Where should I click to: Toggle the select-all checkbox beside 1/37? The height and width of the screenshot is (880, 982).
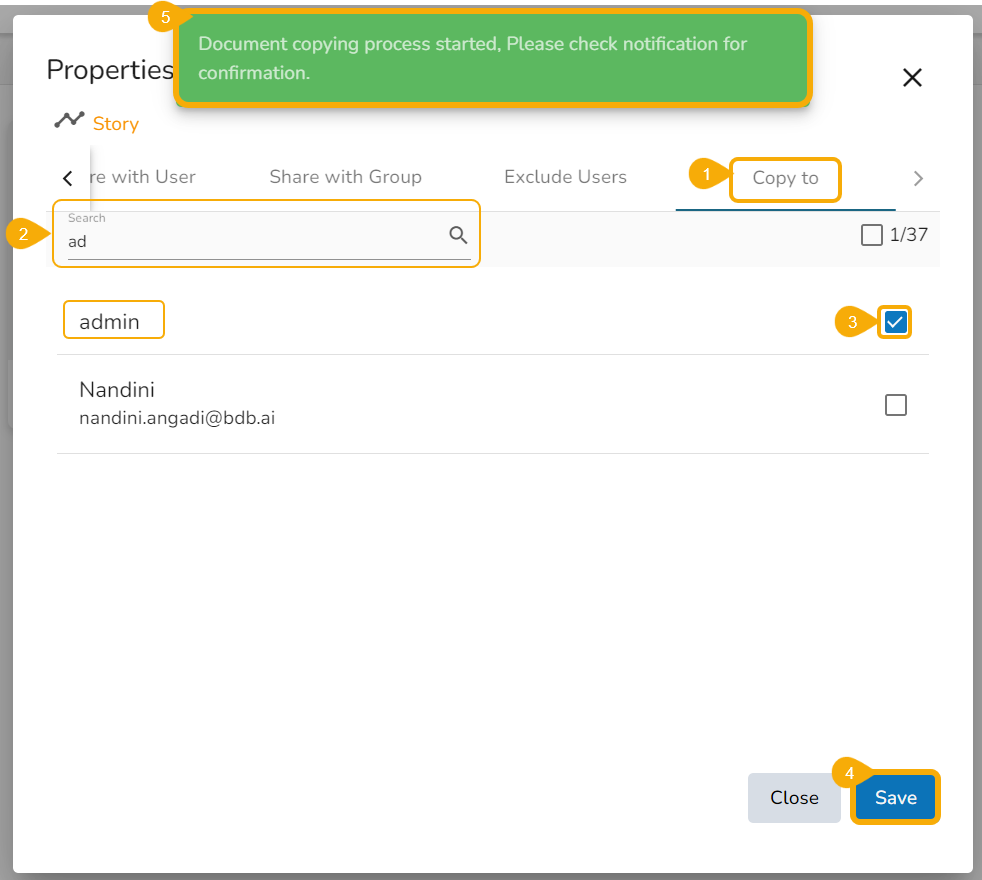click(x=872, y=235)
